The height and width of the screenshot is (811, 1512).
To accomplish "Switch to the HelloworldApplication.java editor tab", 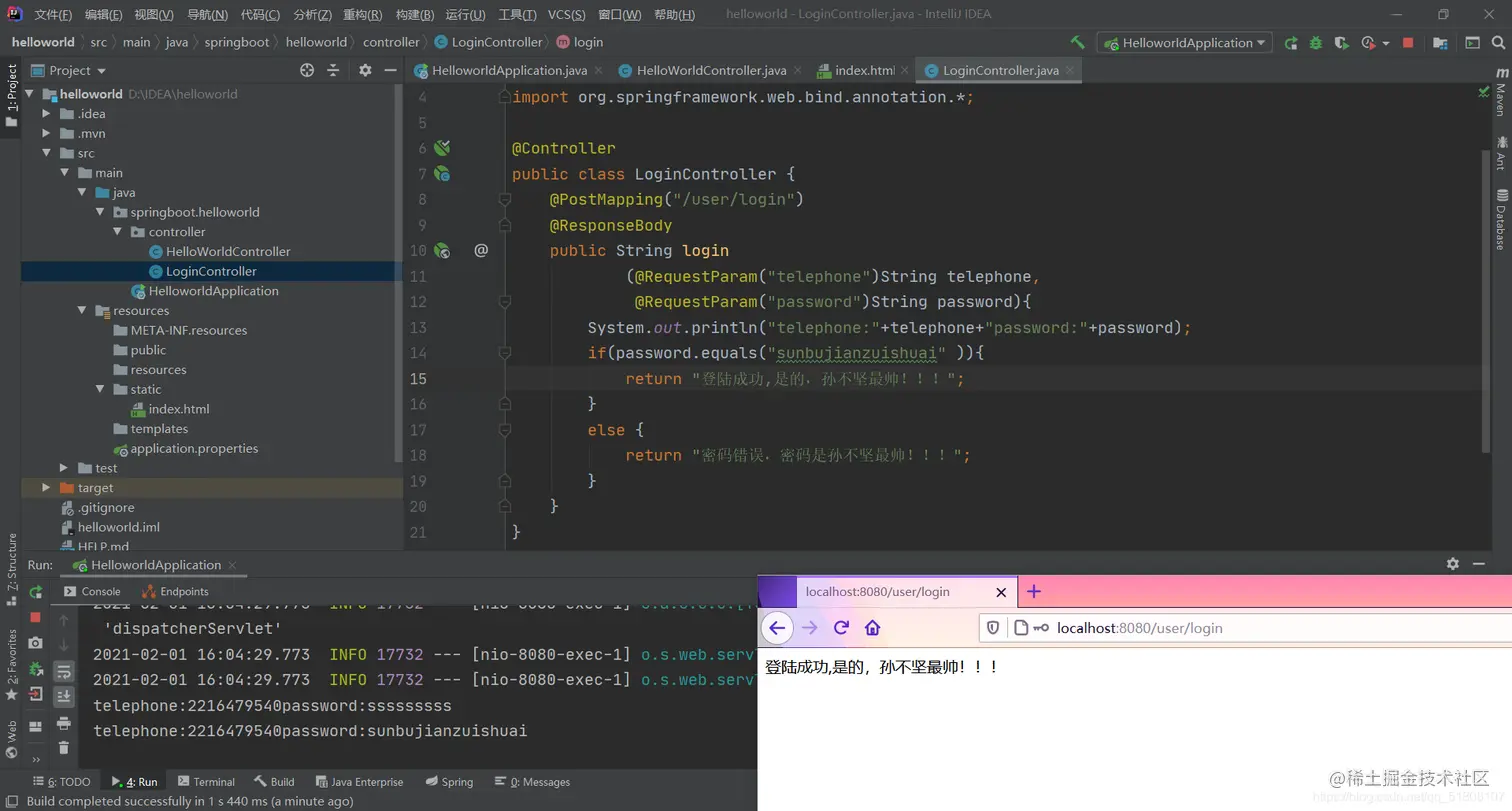I will point(509,71).
